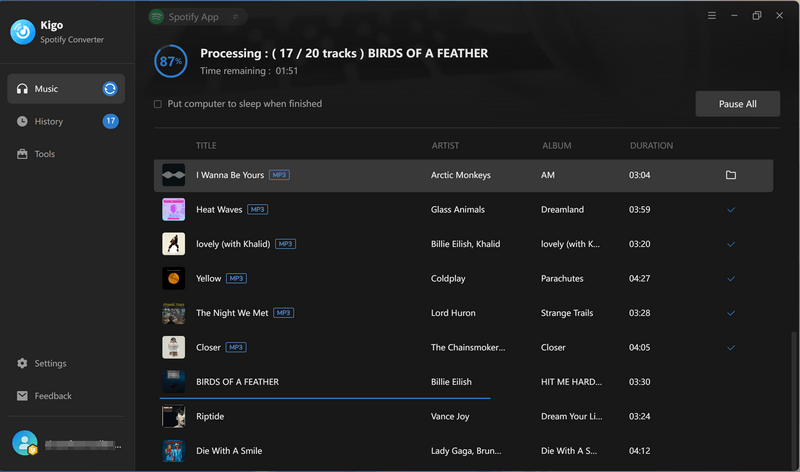Click the TITLE column header
This screenshot has width=800, height=472.
pos(206,146)
